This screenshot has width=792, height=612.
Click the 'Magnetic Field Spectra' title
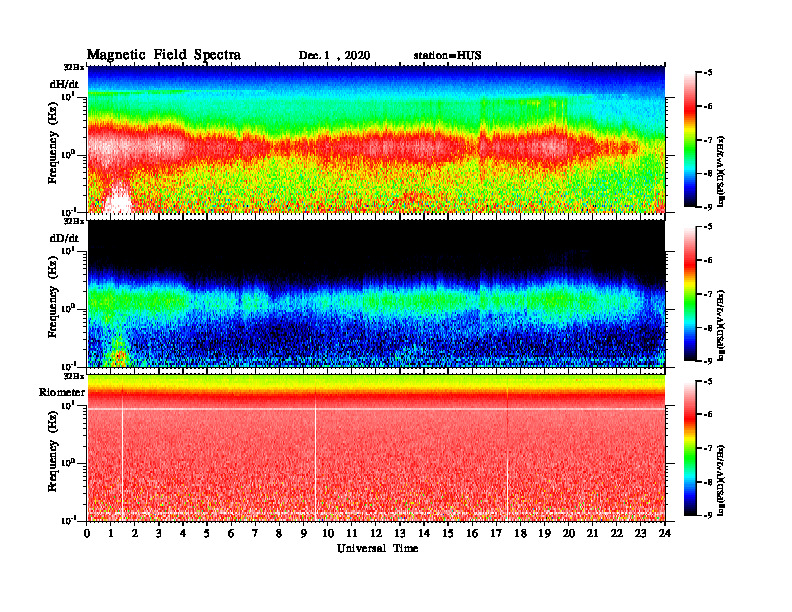(x=164, y=55)
